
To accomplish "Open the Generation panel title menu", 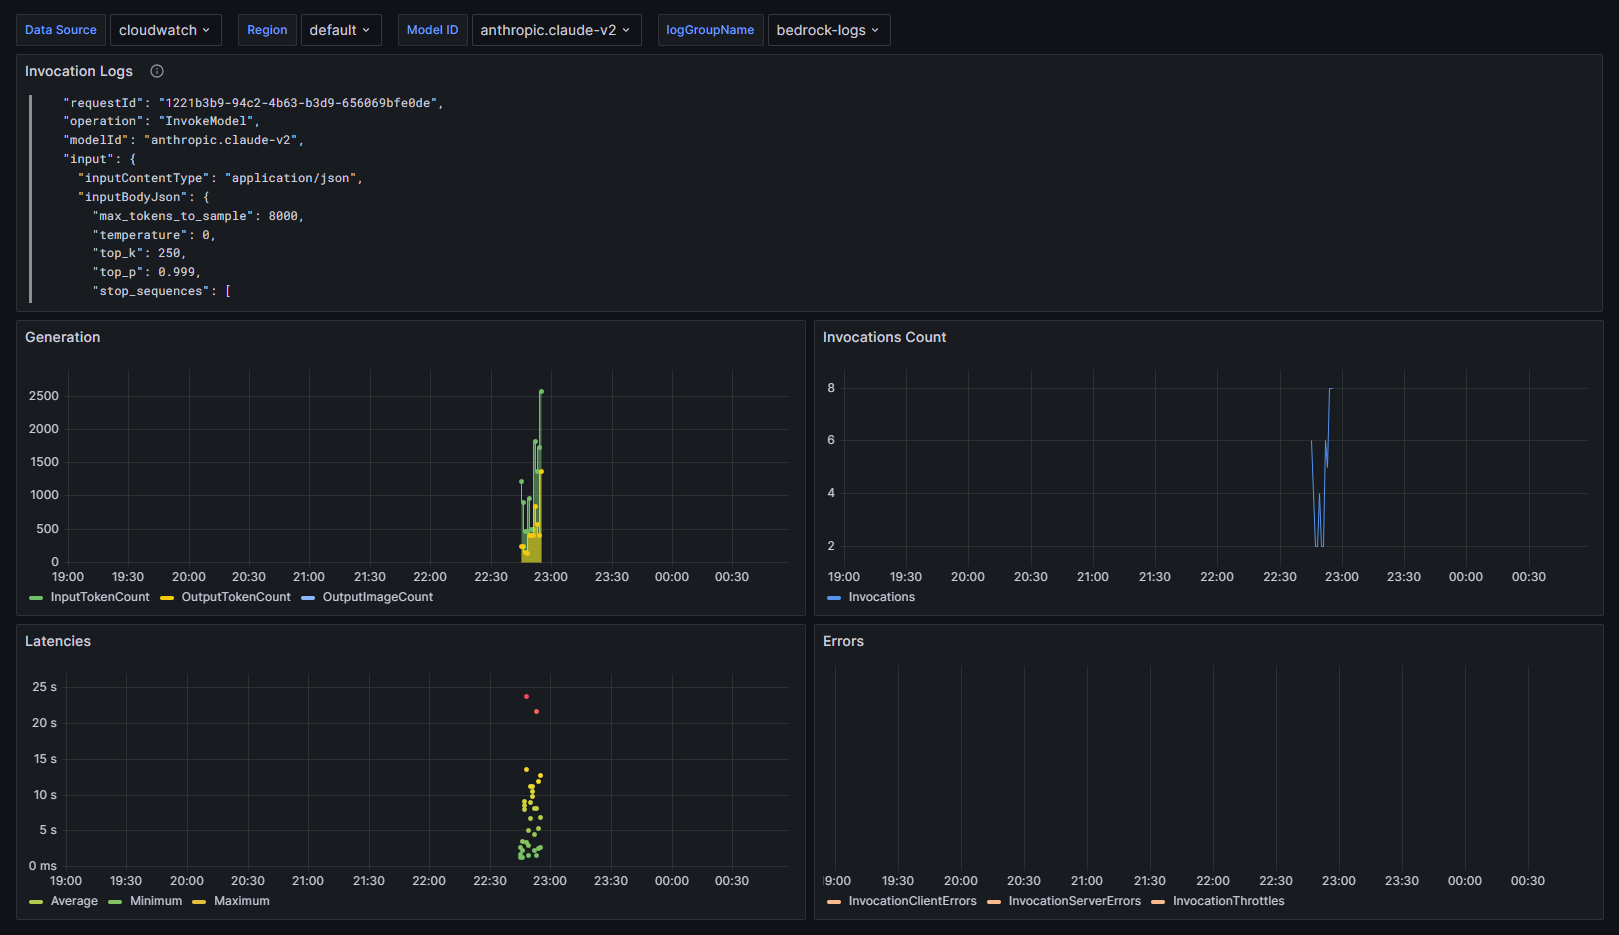I will point(63,337).
